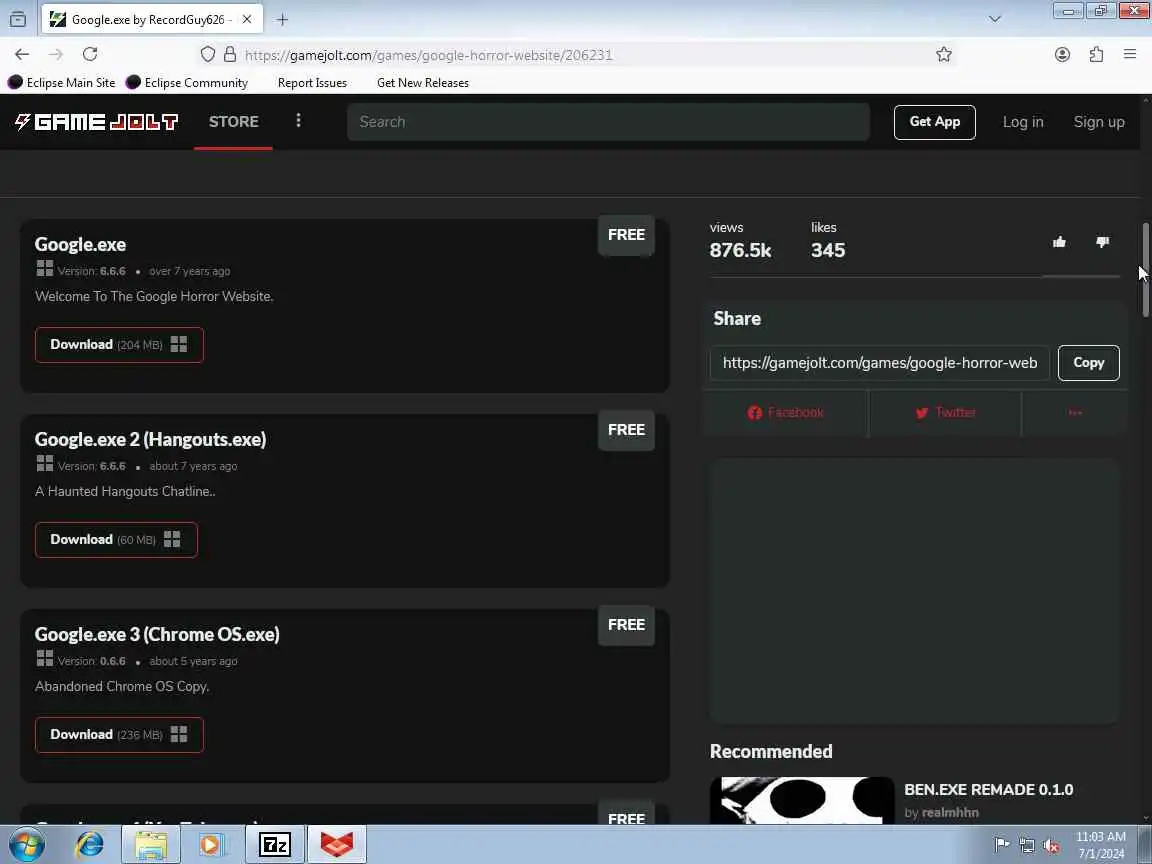Click the Search input field
Viewport: 1152px width, 864px height.
point(608,122)
